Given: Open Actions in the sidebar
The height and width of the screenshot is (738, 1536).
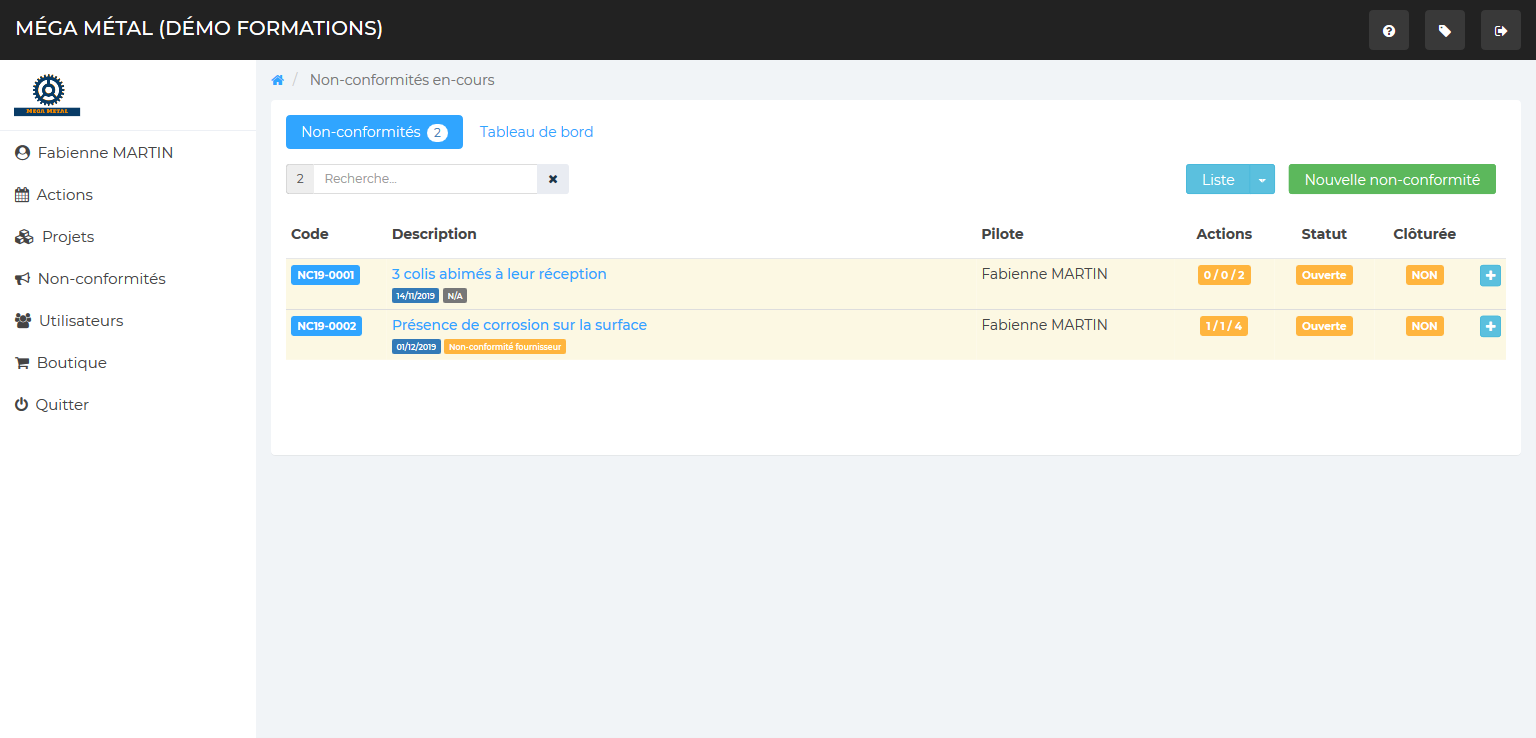Looking at the screenshot, I should pos(64,195).
